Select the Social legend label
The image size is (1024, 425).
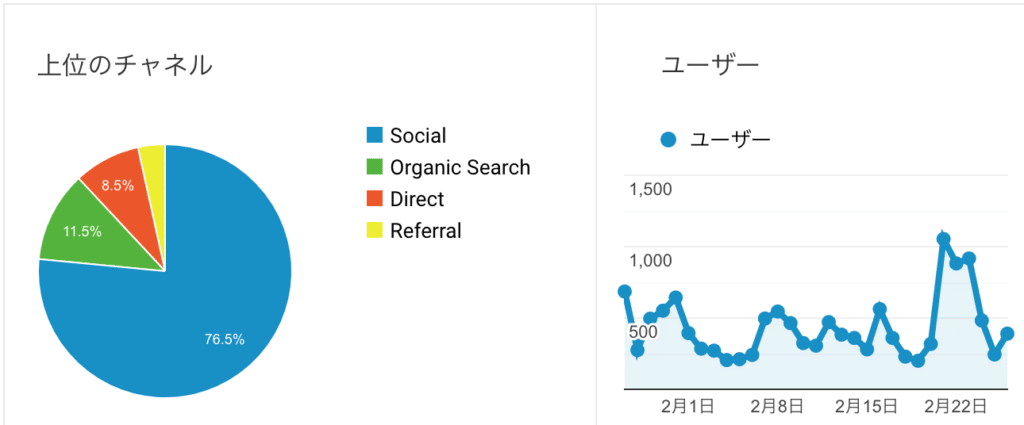tap(418, 136)
